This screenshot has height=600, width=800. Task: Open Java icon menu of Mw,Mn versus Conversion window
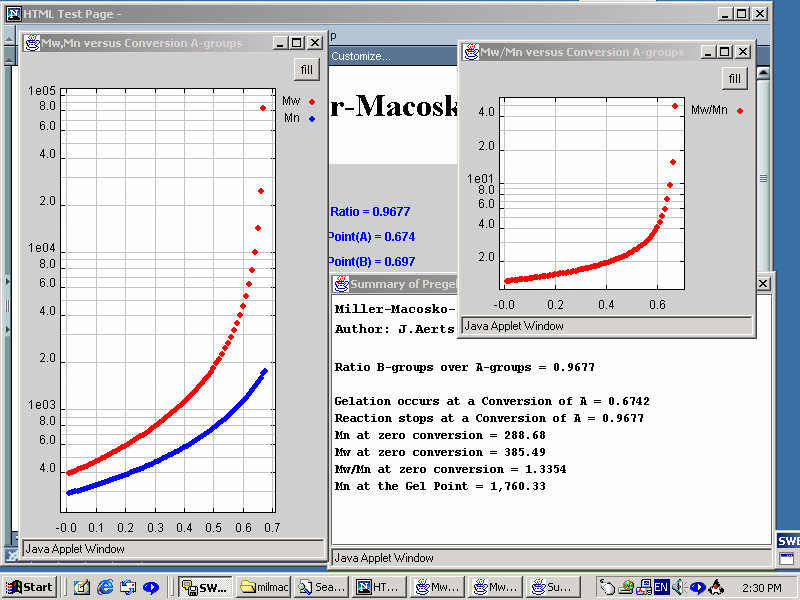(31, 43)
